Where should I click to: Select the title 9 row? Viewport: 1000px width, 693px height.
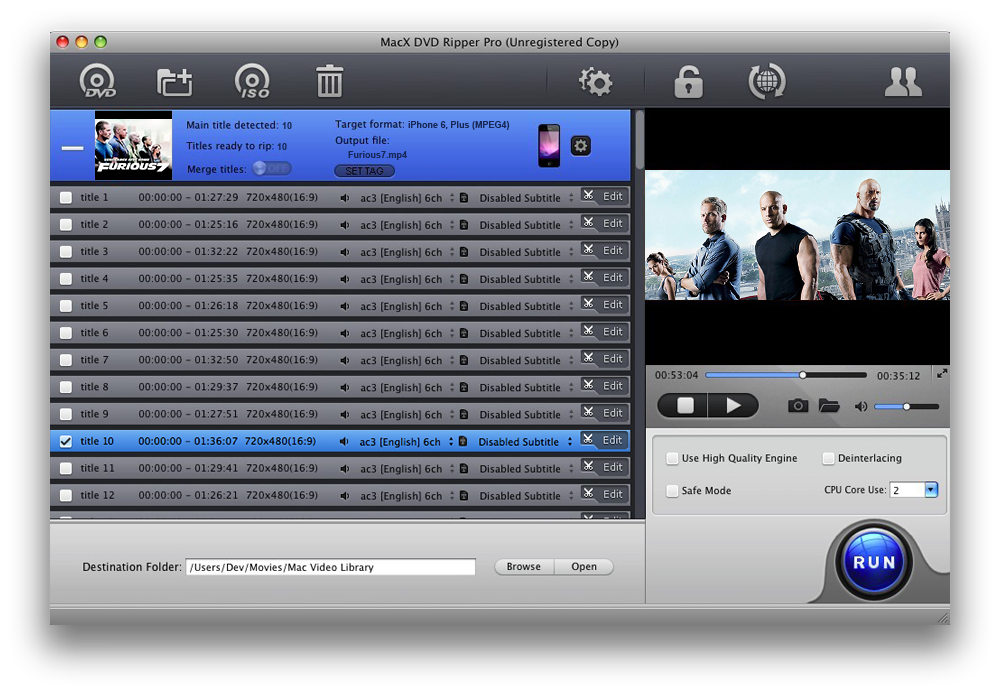click(x=340, y=414)
